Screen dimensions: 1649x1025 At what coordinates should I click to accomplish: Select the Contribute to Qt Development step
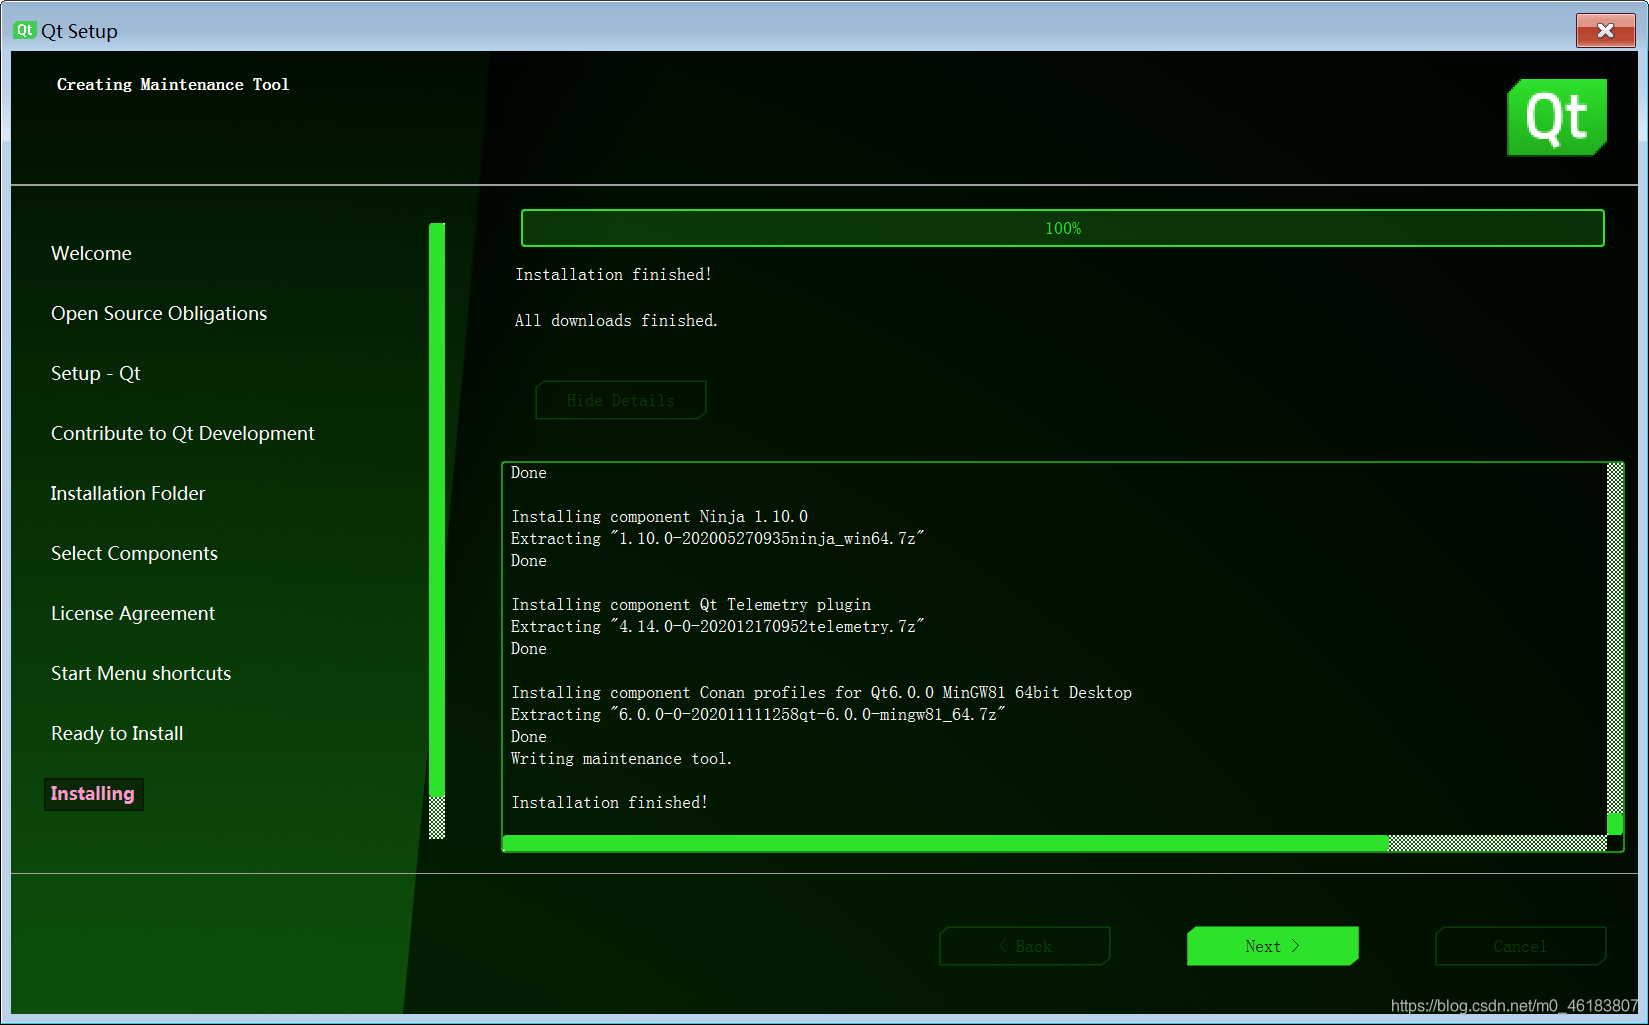[x=182, y=433]
